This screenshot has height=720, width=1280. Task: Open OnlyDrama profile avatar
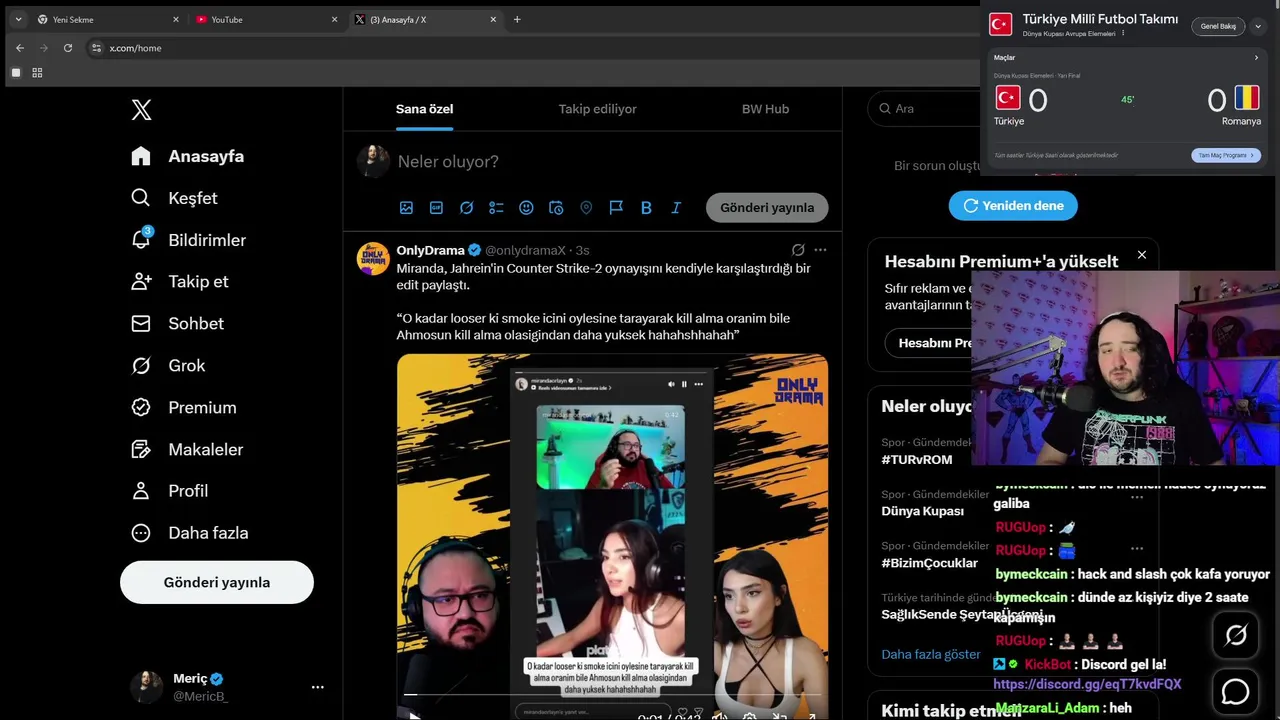click(x=373, y=258)
